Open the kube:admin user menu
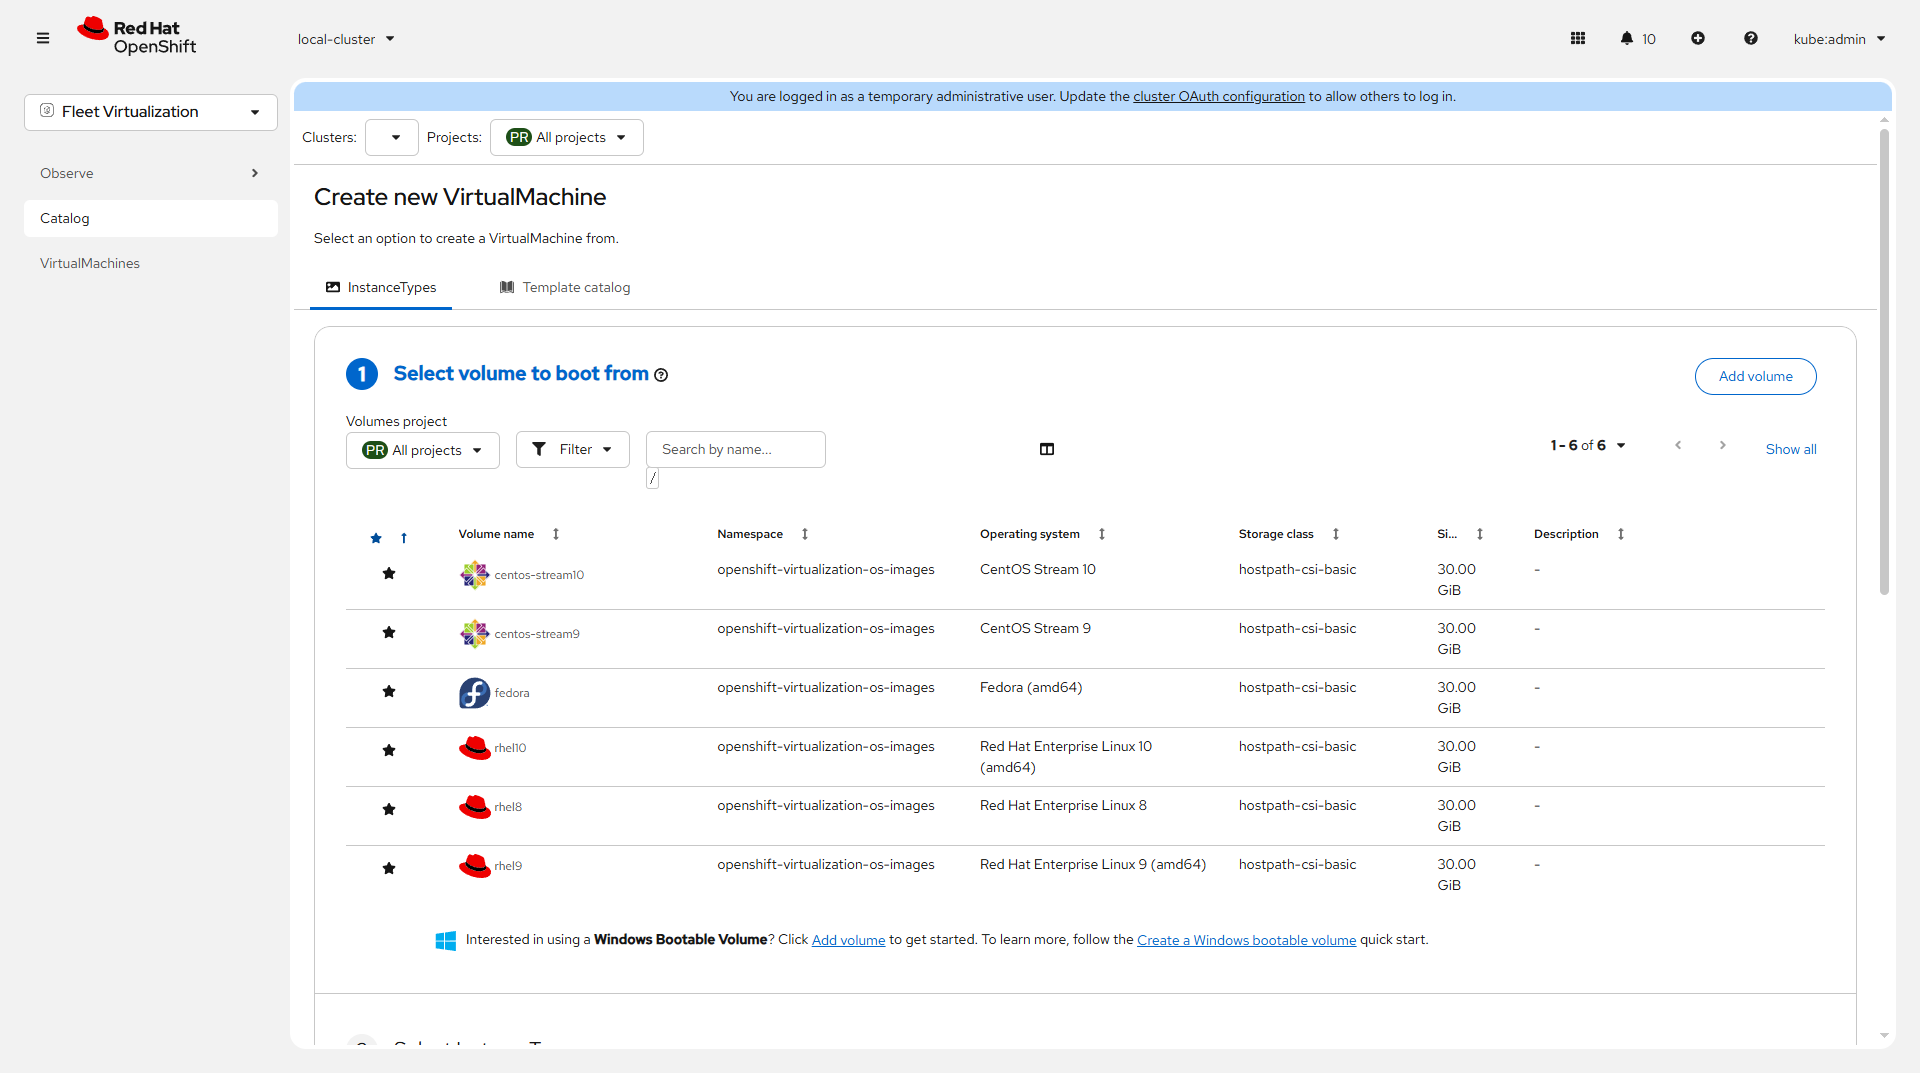Screen dimensions: 1920x1073 [1840, 39]
